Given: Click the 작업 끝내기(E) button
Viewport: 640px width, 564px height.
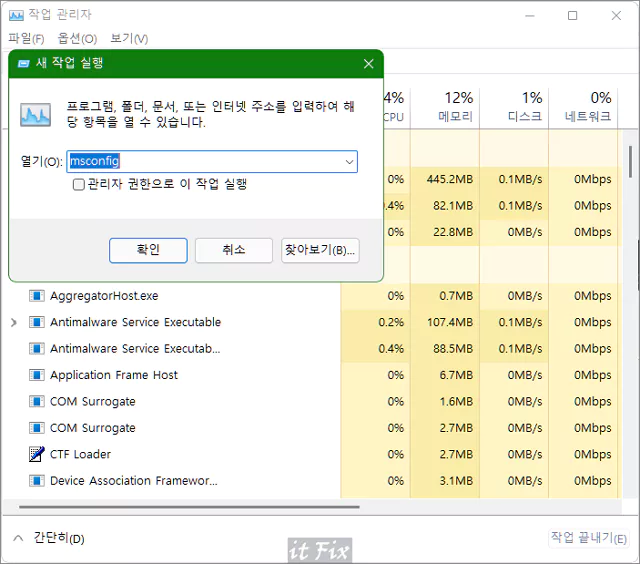Looking at the screenshot, I should click(588, 538).
